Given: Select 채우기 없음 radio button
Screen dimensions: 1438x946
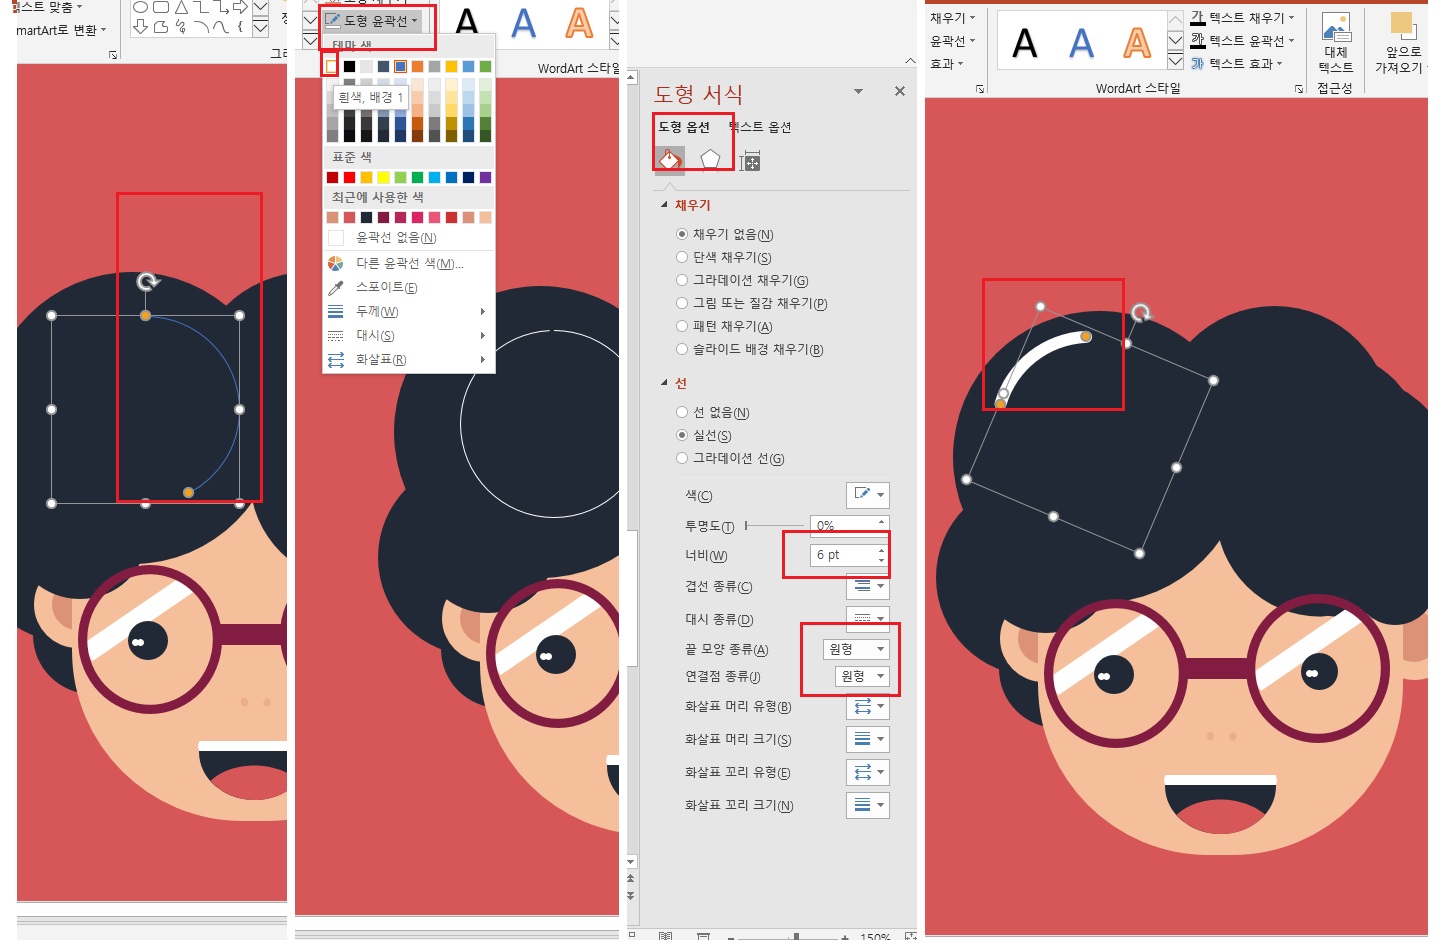Looking at the screenshot, I should point(682,234).
